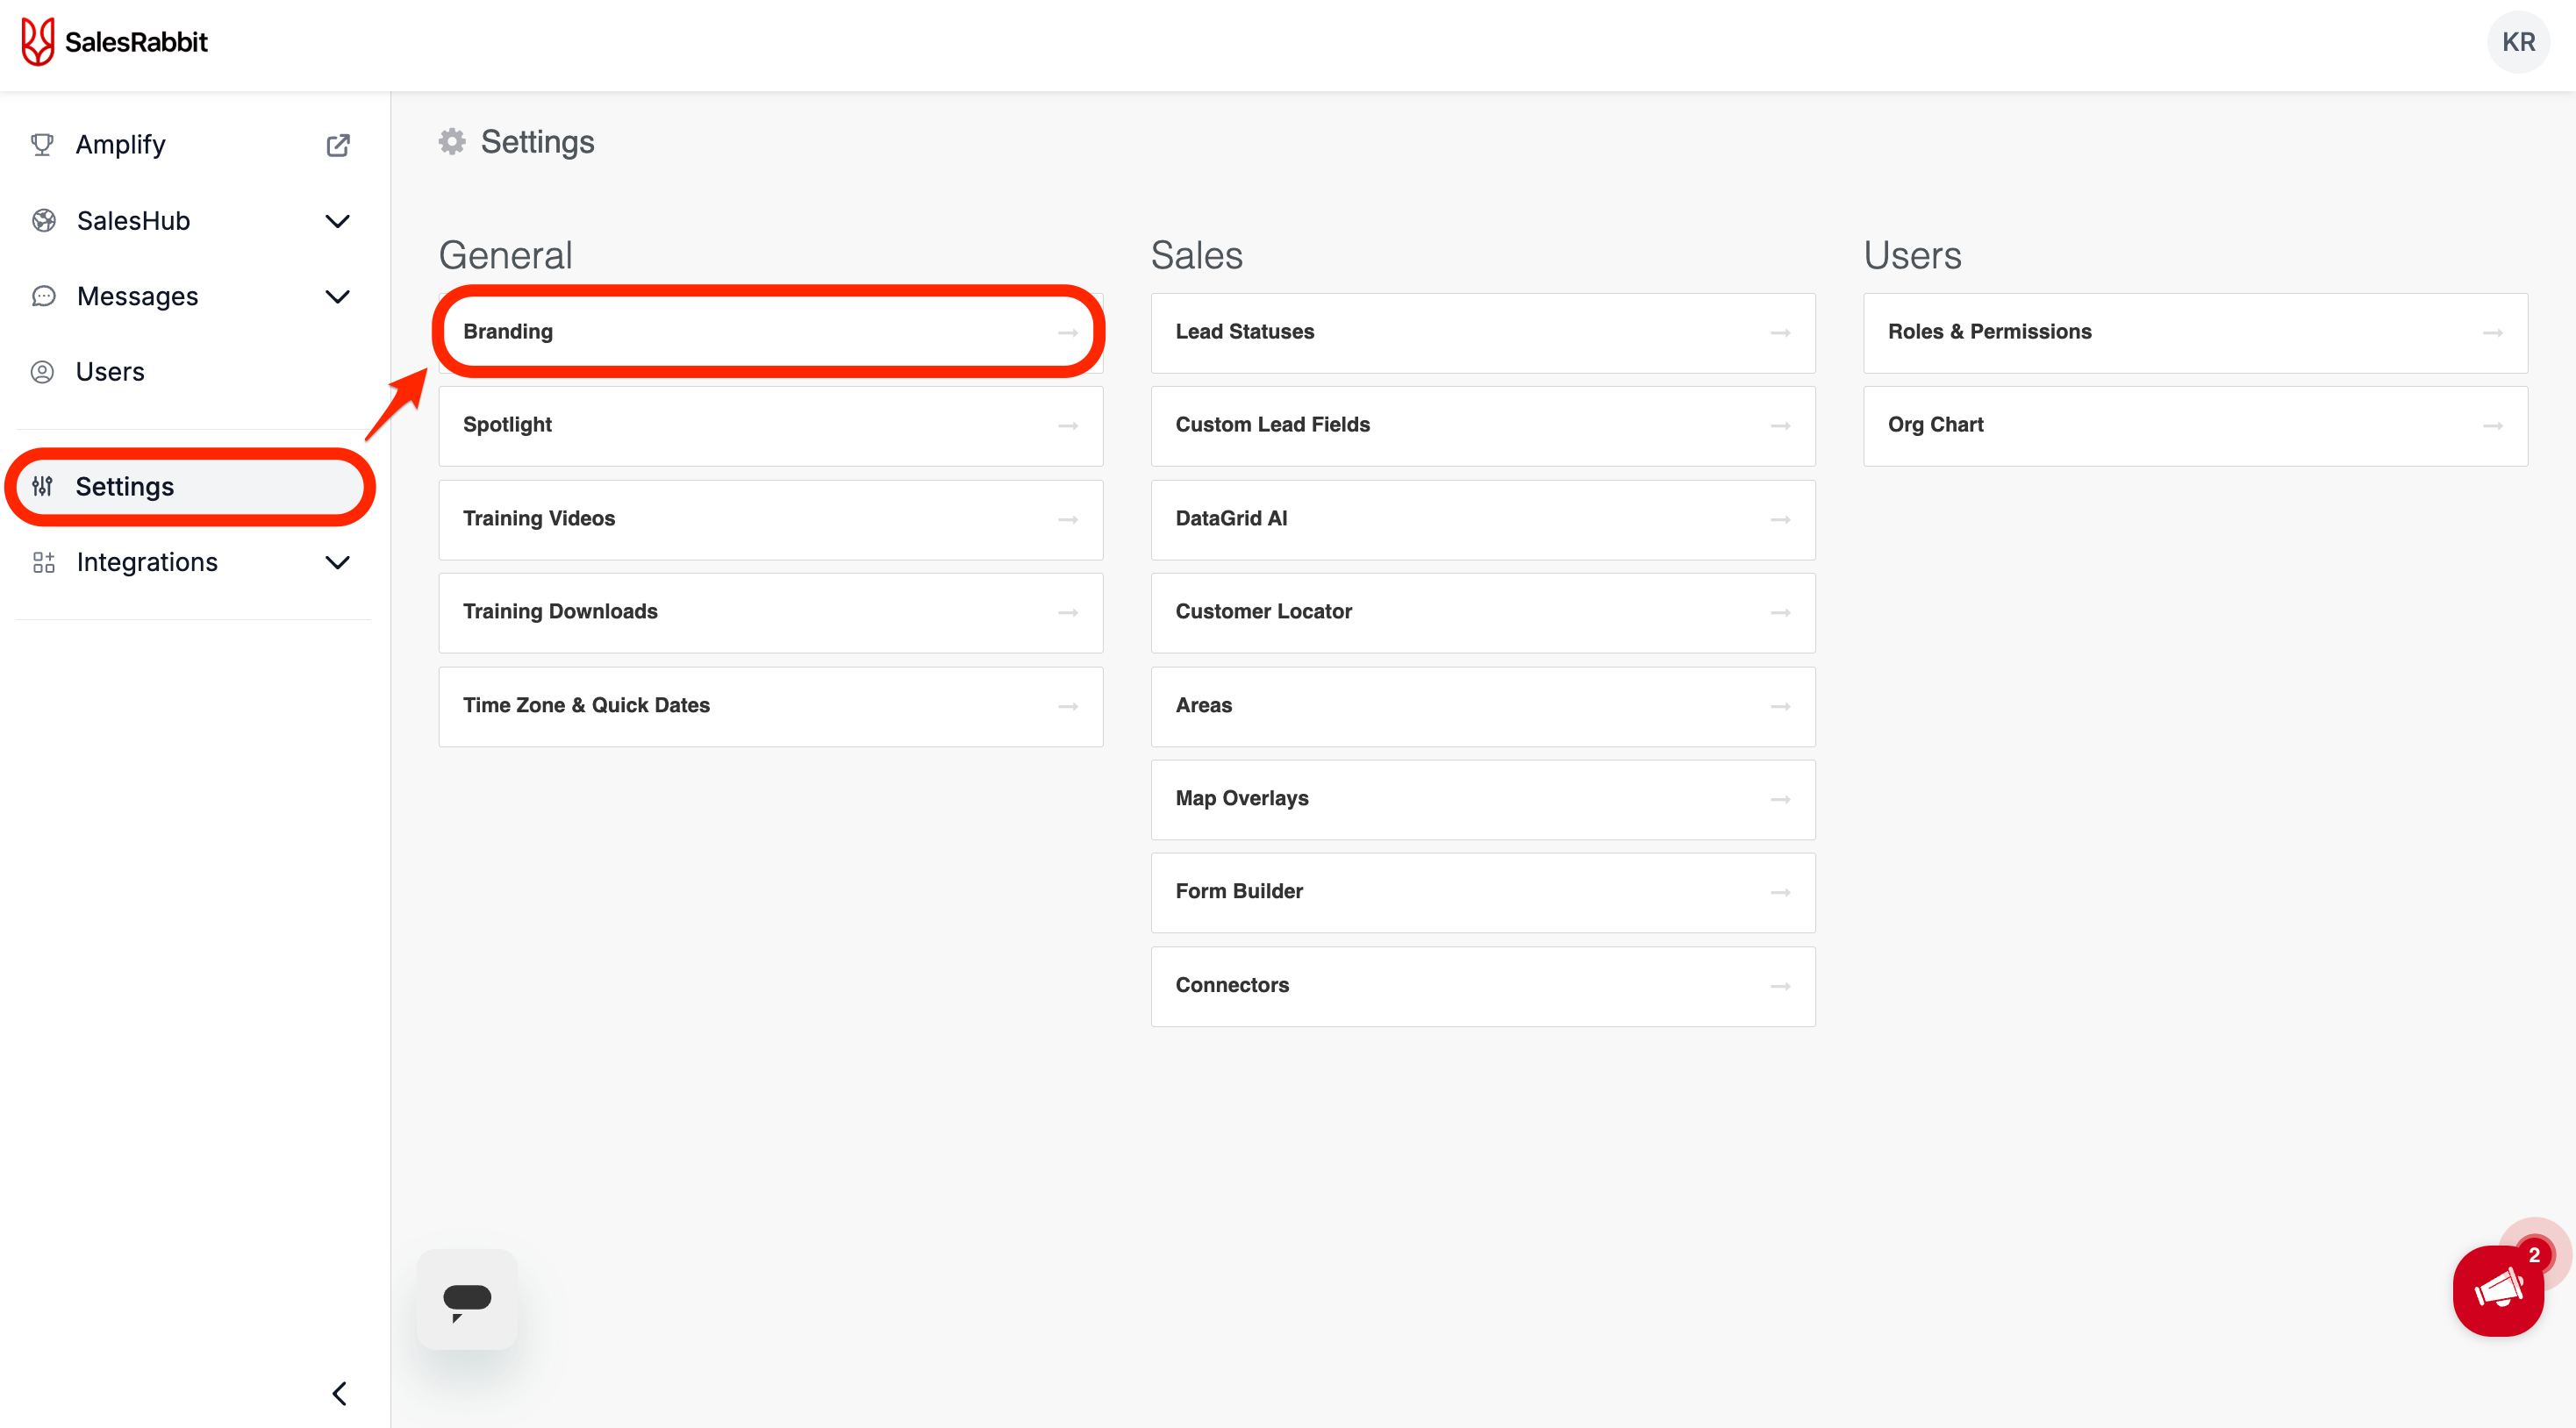Viewport: 2576px width, 1428px height.
Task: Click the Integrations grid icon
Action: (43, 562)
